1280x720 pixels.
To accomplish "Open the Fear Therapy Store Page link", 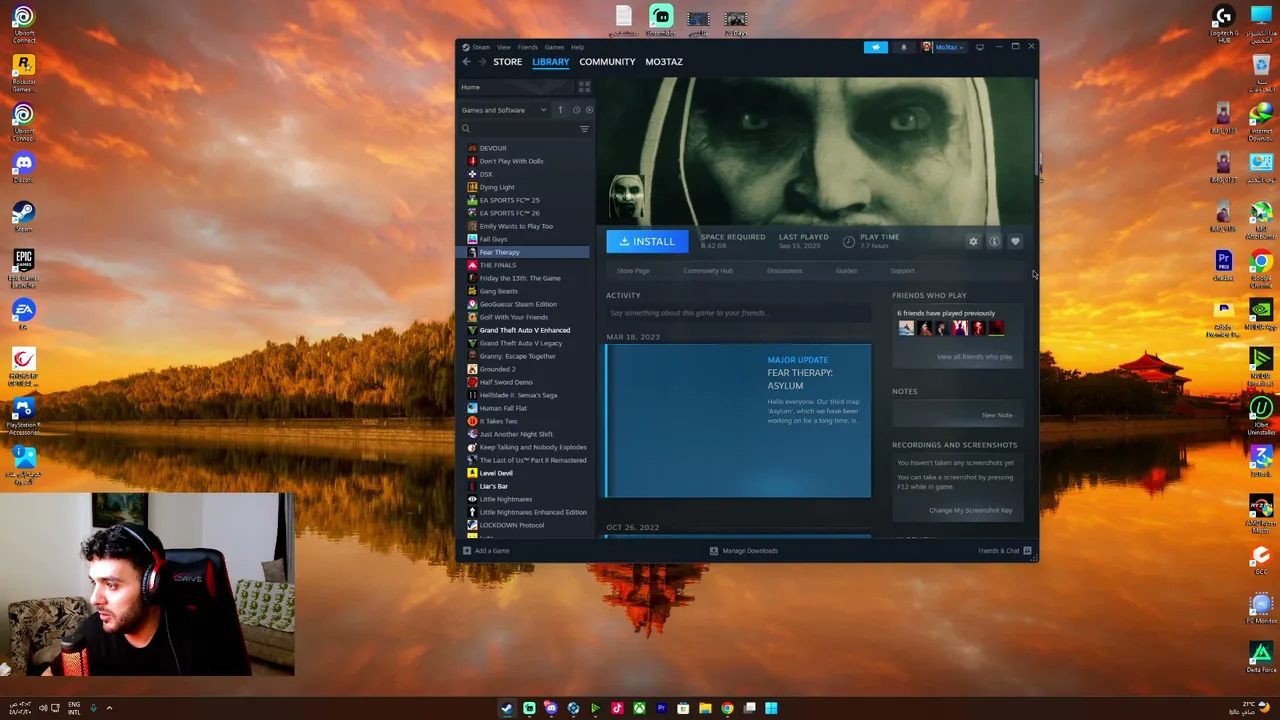I will coord(633,271).
